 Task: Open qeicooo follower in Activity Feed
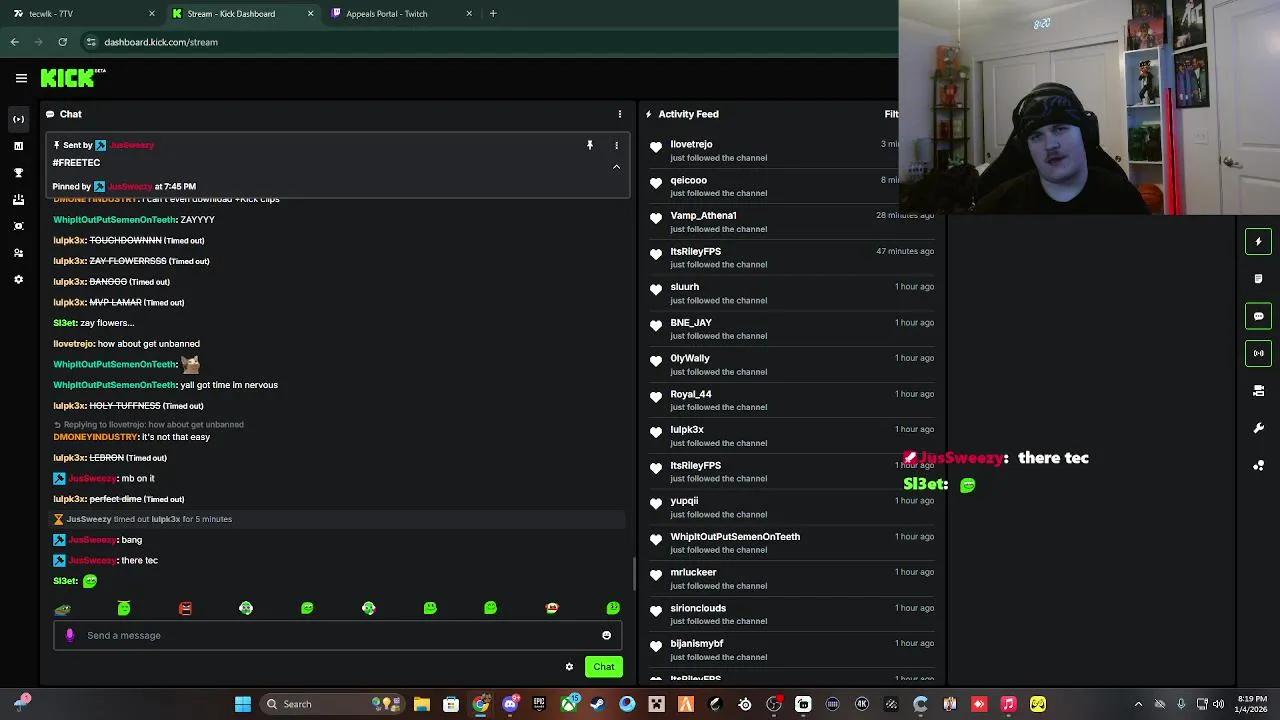pos(688,180)
